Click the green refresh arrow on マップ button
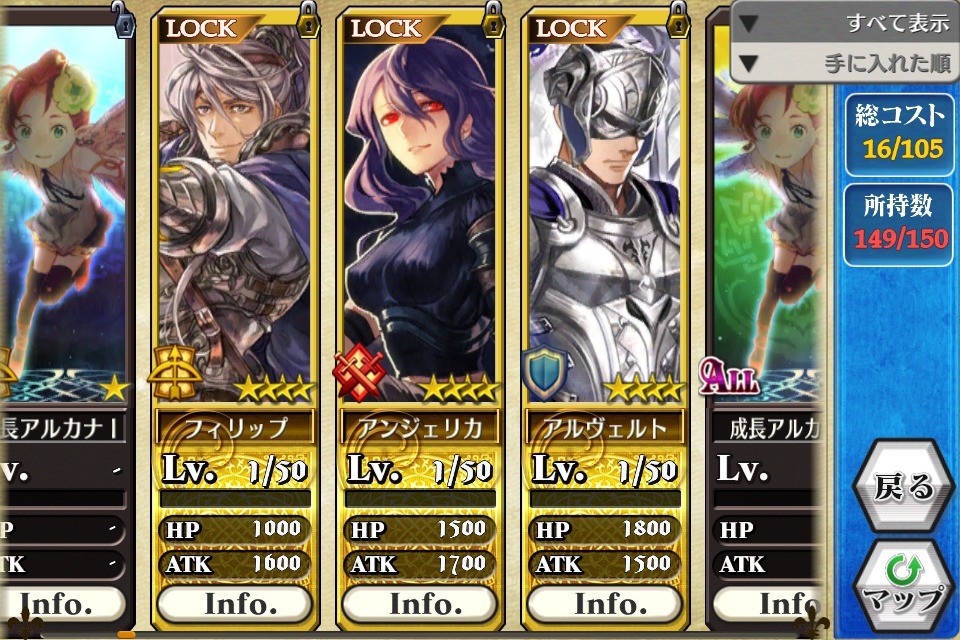960x640 pixels. pyautogui.click(x=904, y=570)
